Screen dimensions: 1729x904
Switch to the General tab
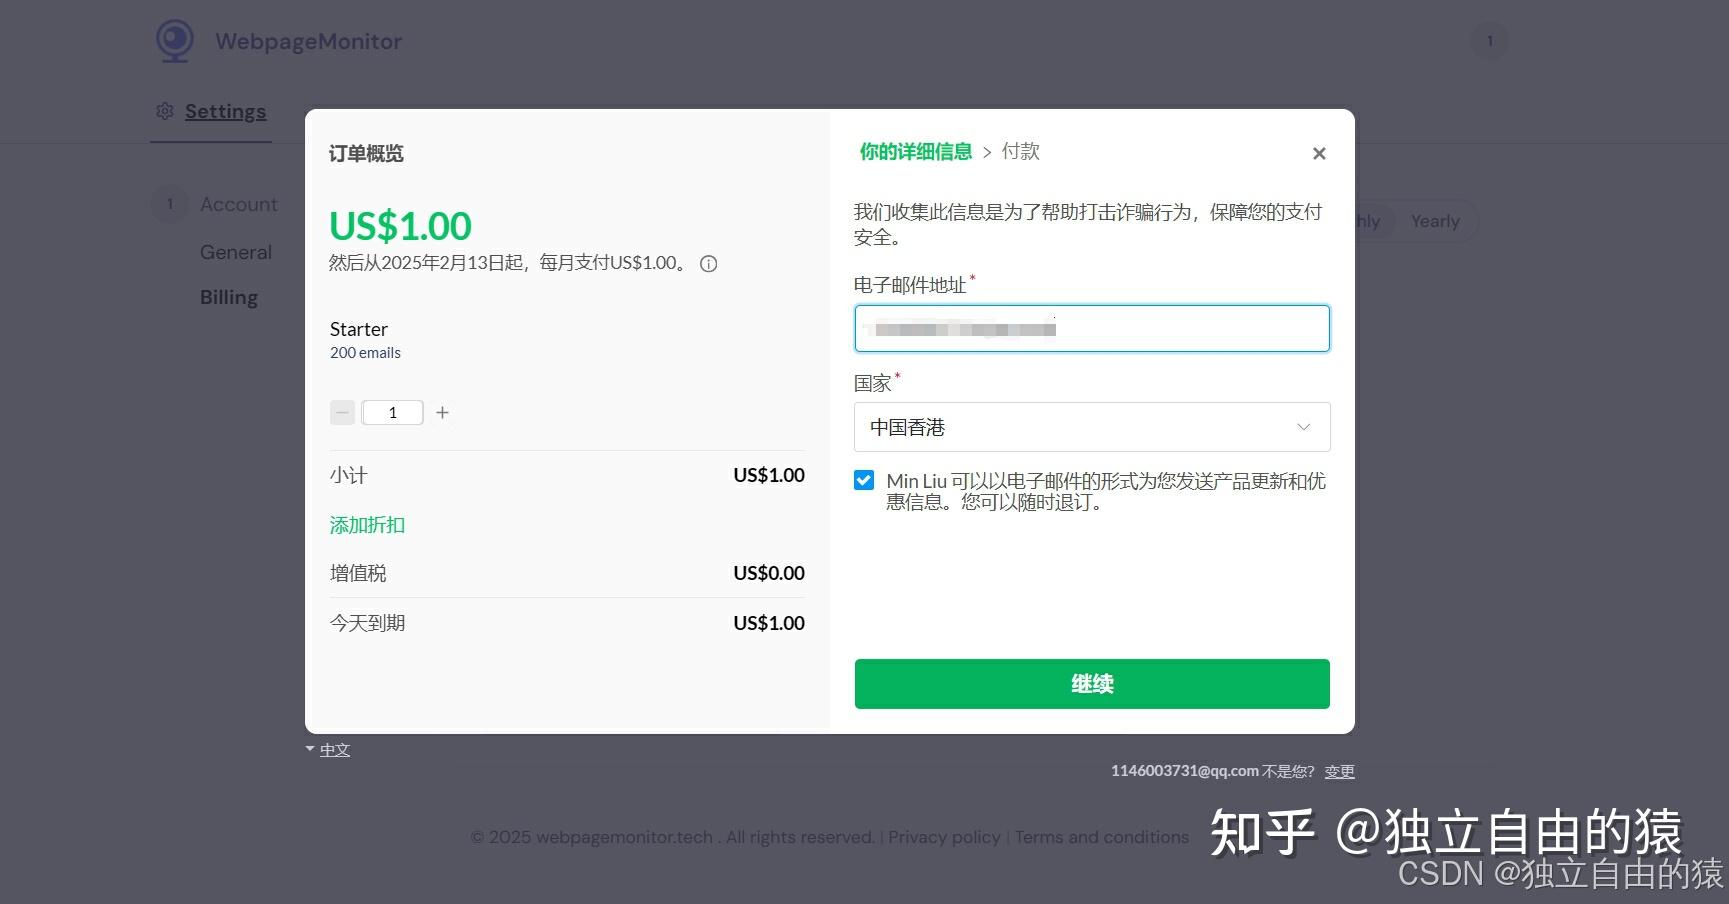pyautogui.click(x=236, y=252)
